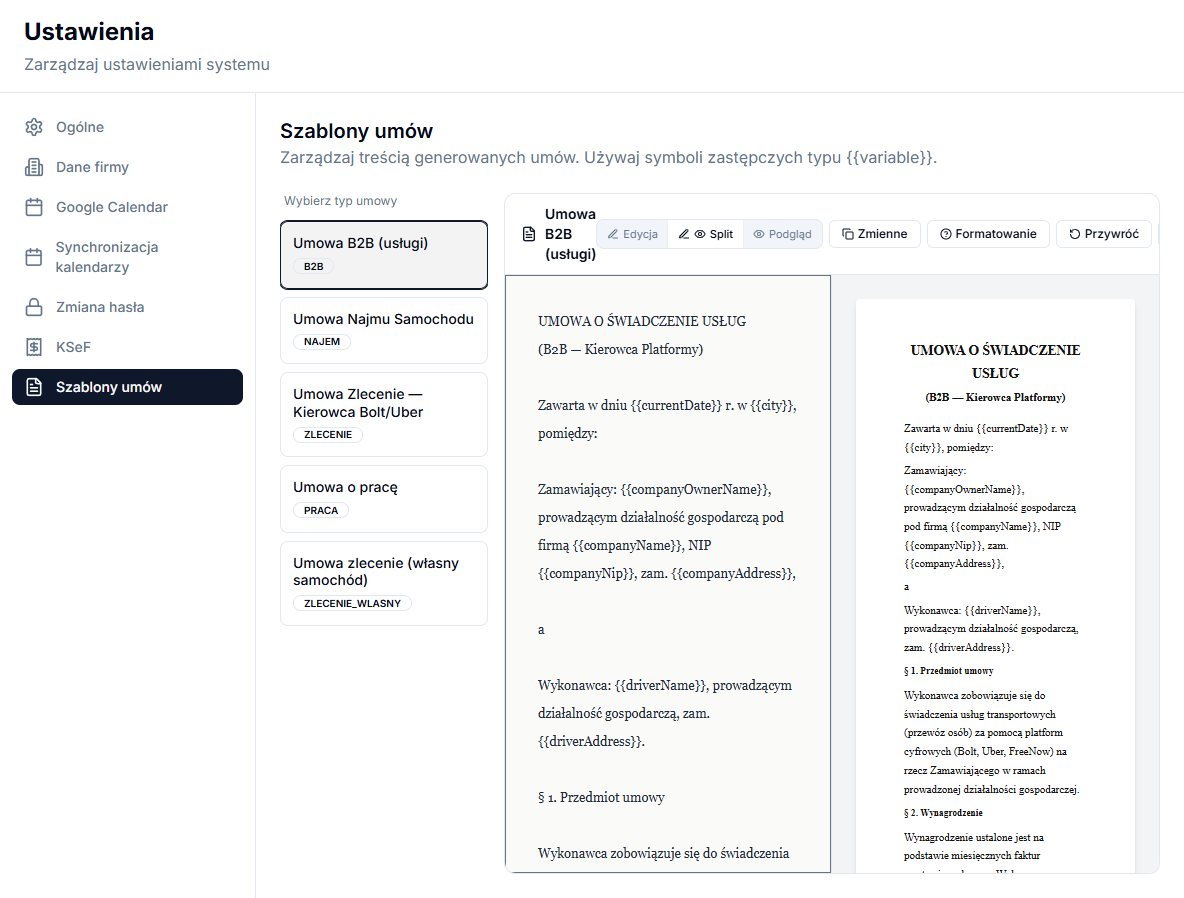The height and width of the screenshot is (898, 1184).
Task: Click the {{currentDate}} line in editor
Action: (667, 406)
